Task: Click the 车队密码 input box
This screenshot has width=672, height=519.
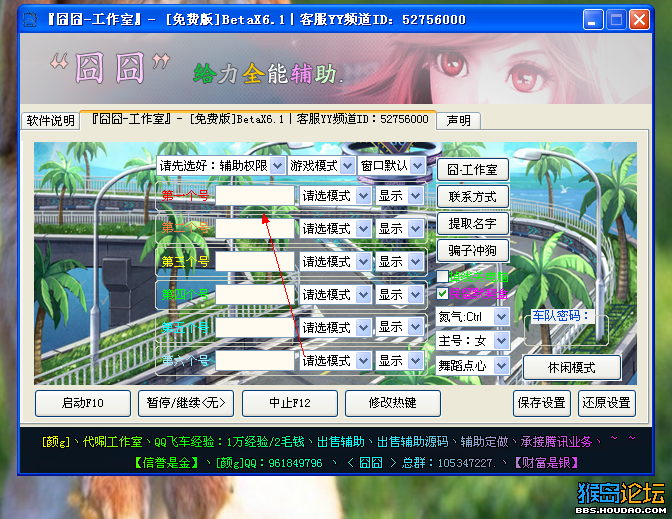Action: [x=566, y=332]
